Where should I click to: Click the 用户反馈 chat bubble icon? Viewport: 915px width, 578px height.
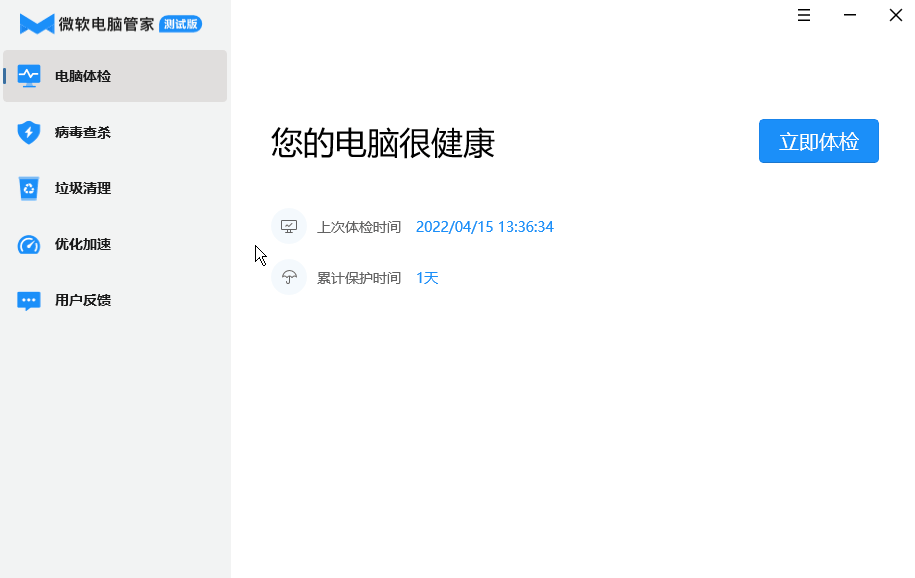(28, 300)
